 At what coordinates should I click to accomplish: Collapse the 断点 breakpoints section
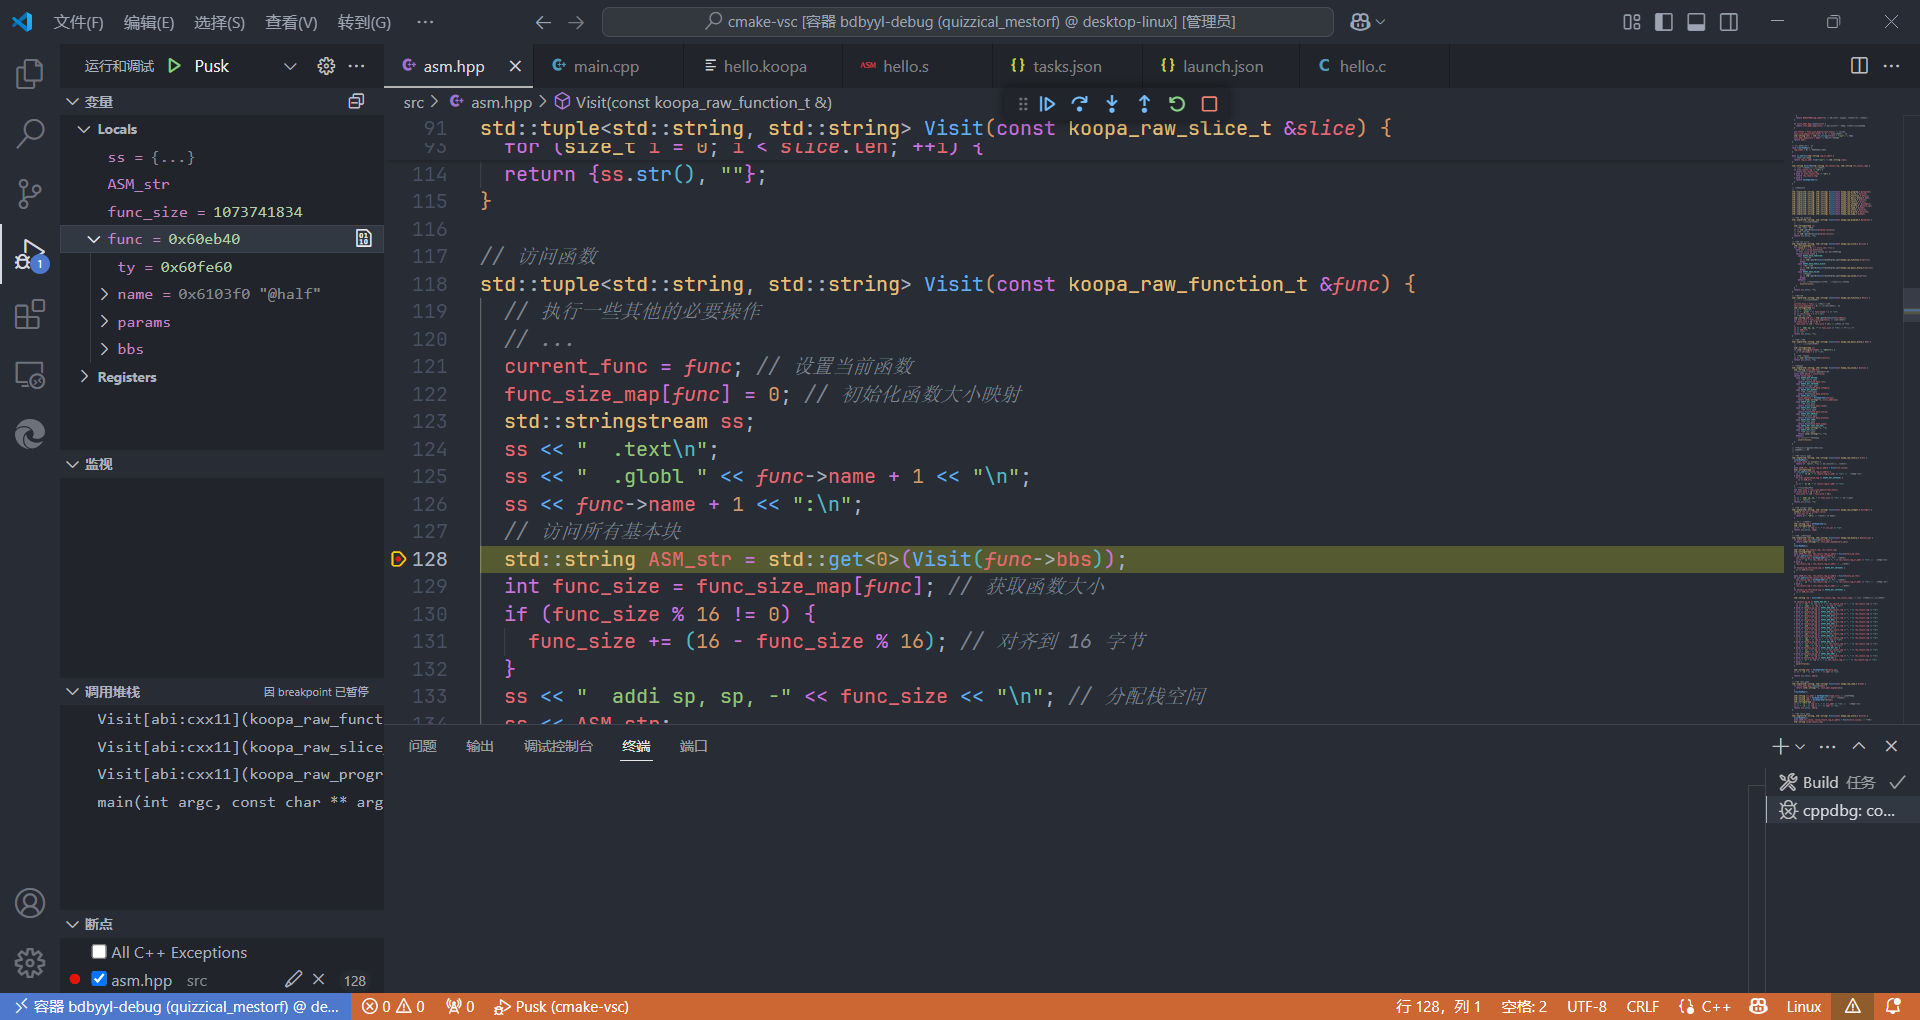pos(72,924)
